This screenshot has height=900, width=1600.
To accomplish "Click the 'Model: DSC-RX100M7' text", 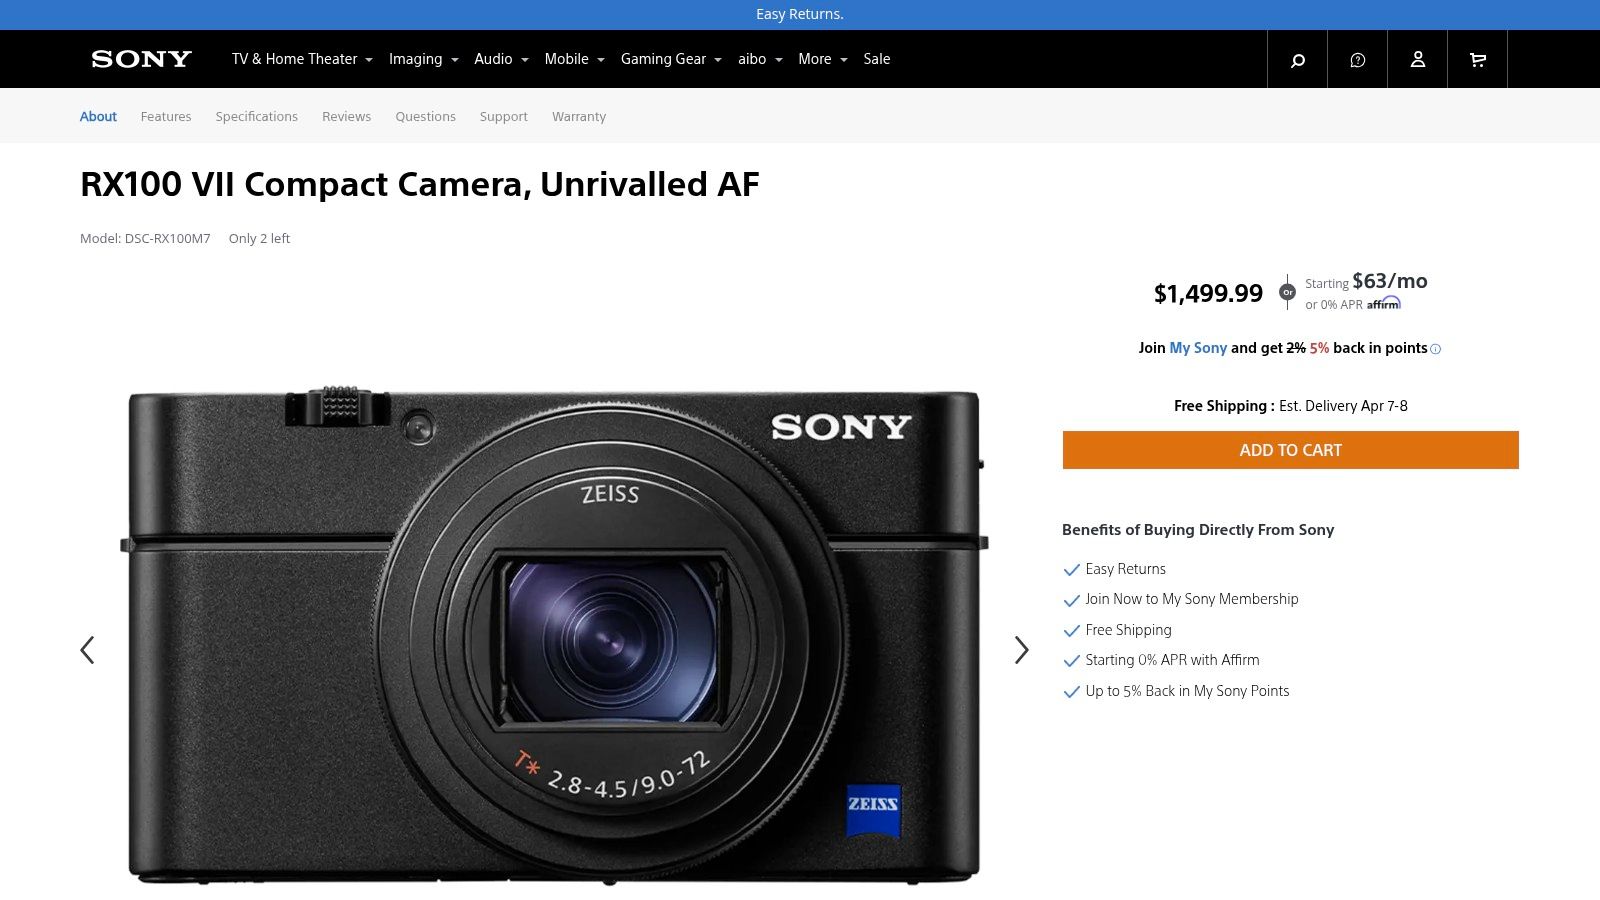I will pos(145,238).
